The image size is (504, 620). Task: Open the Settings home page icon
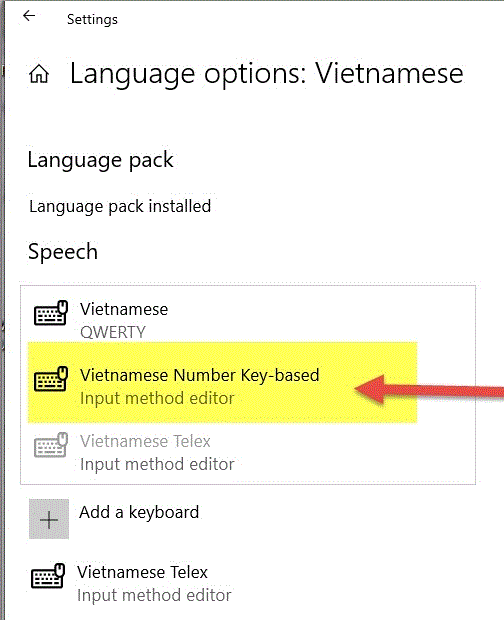[39, 74]
